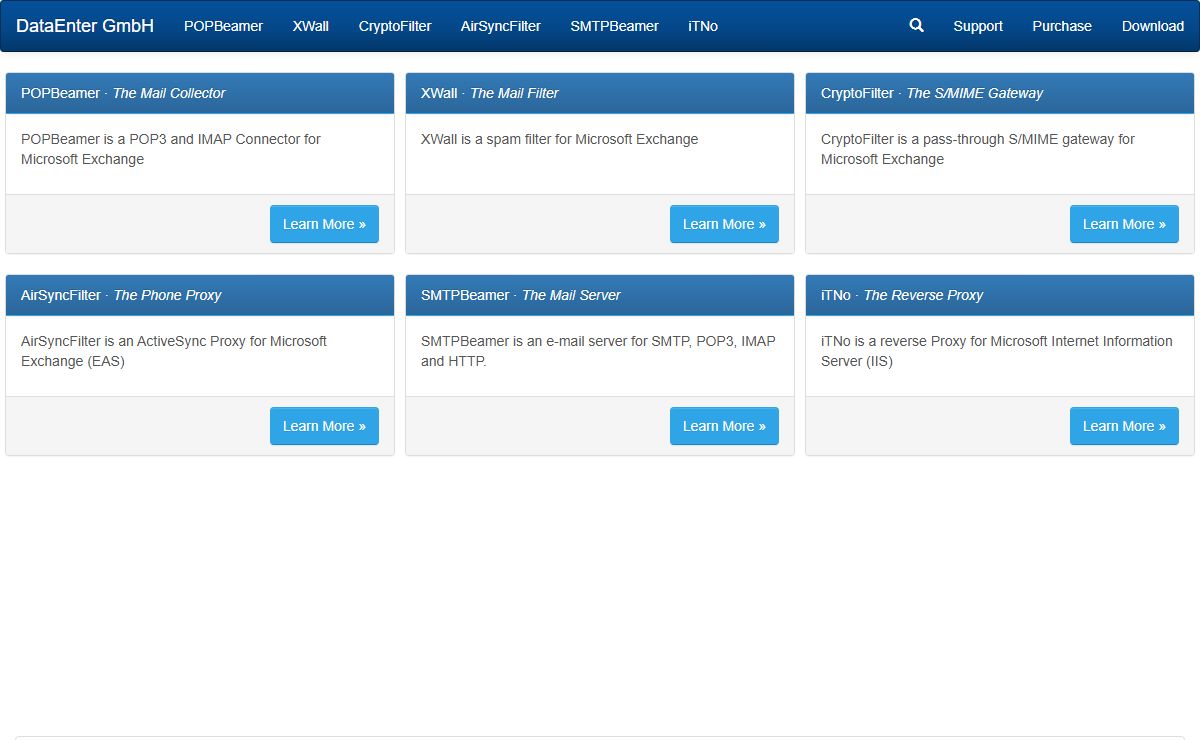Click the ActiveSync Proxy description text

coord(174,351)
